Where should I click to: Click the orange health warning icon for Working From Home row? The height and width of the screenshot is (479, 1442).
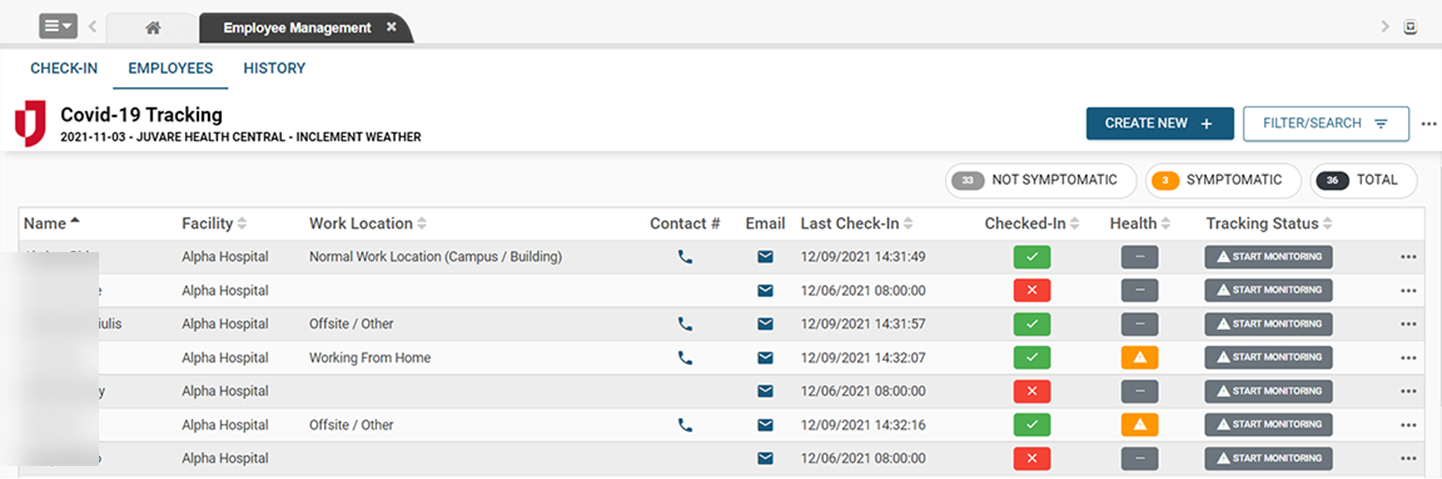pyautogui.click(x=1139, y=358)
